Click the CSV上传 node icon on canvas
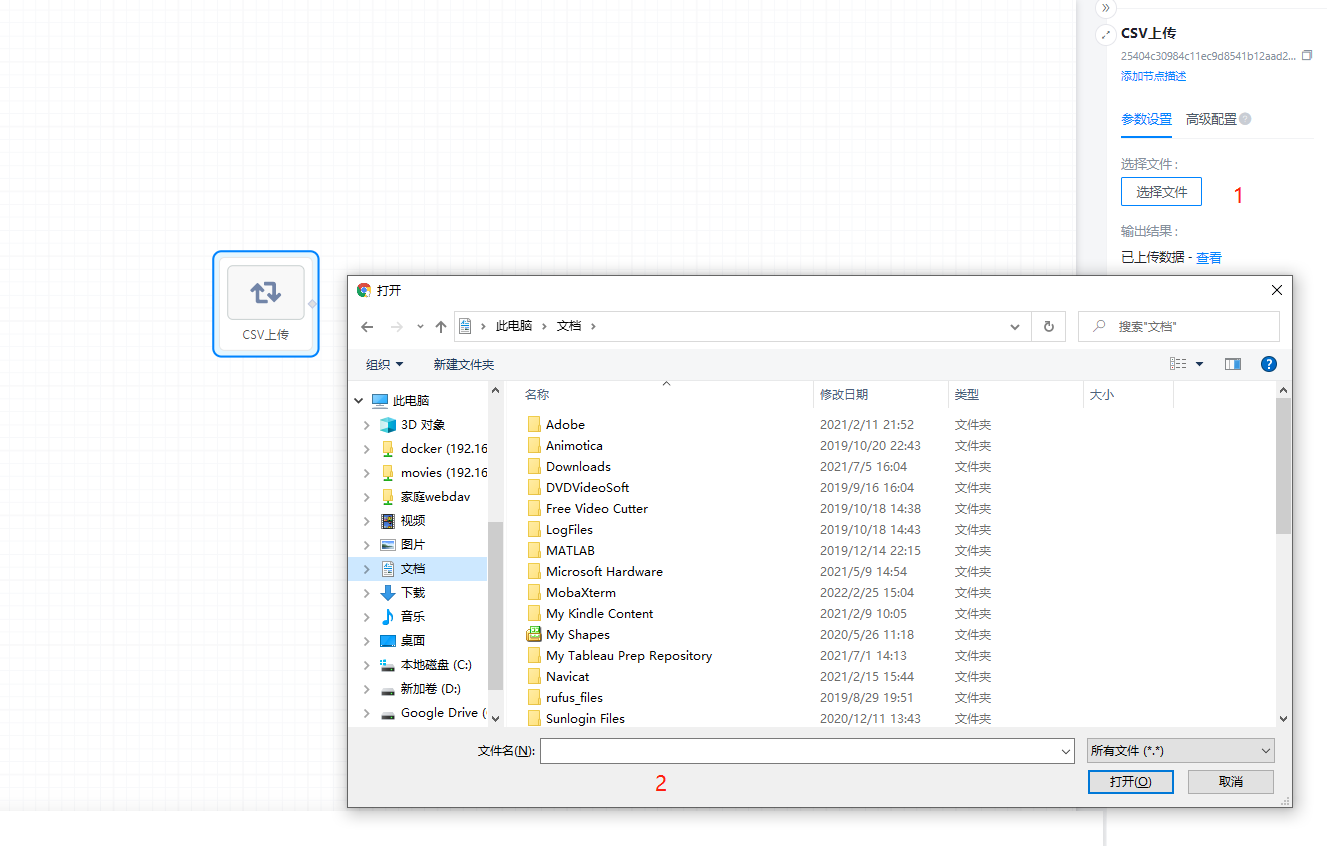 pos(266,293)
